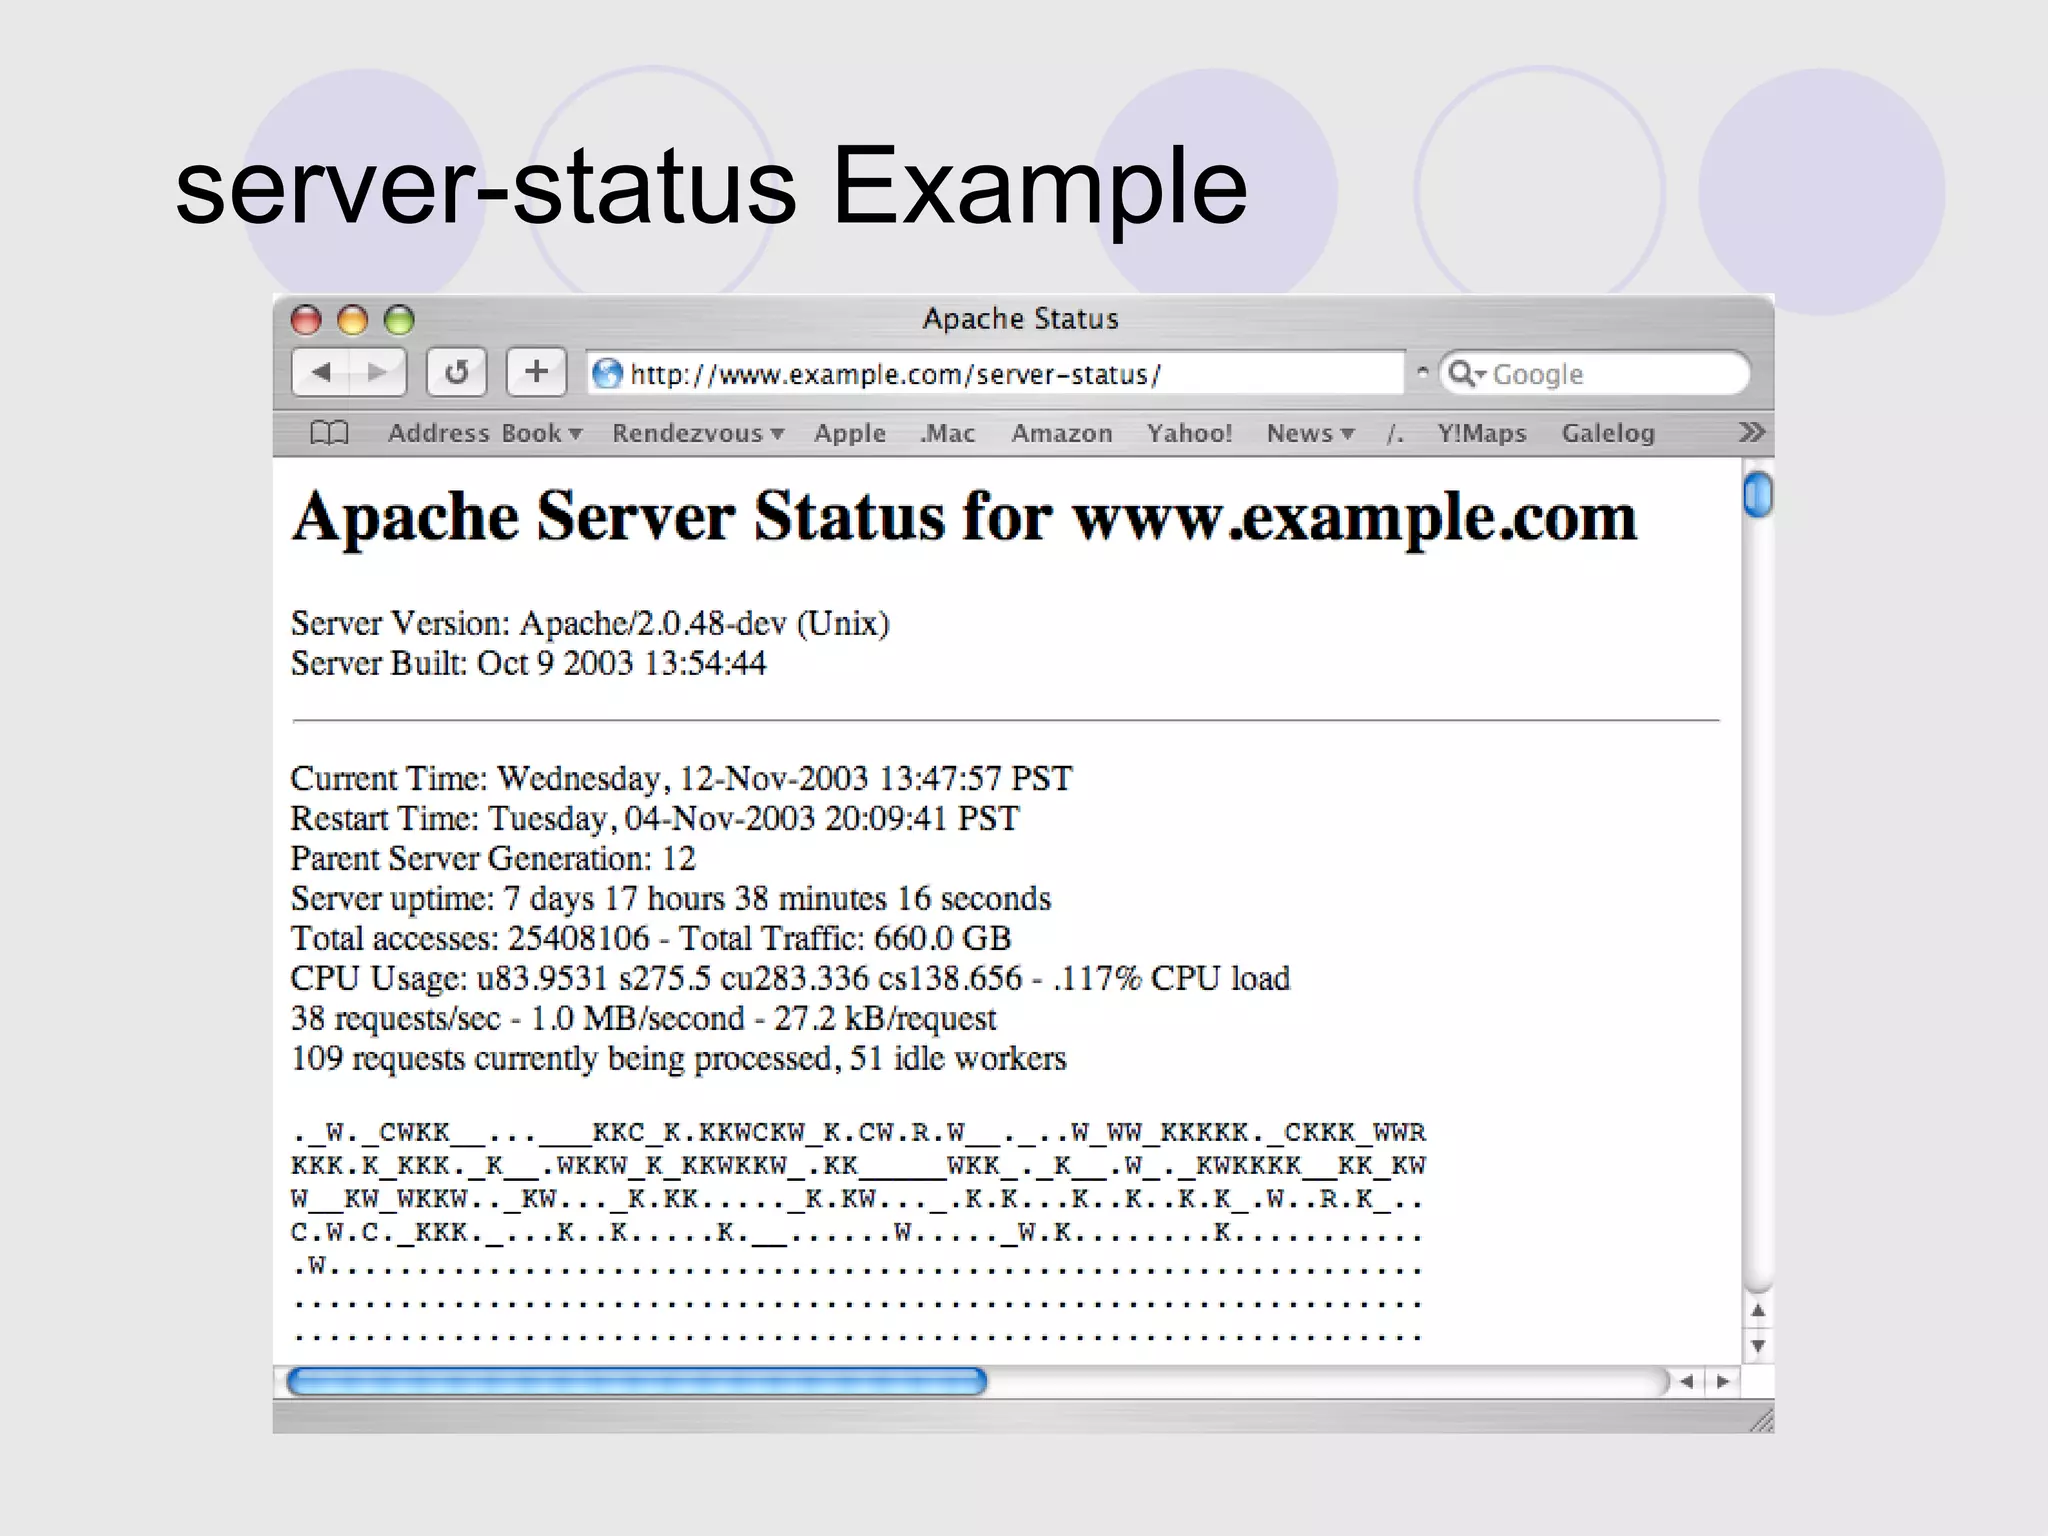Click the horizontal scrollbar thumb
The image size is (2048, 1536).
[637, 1381]
